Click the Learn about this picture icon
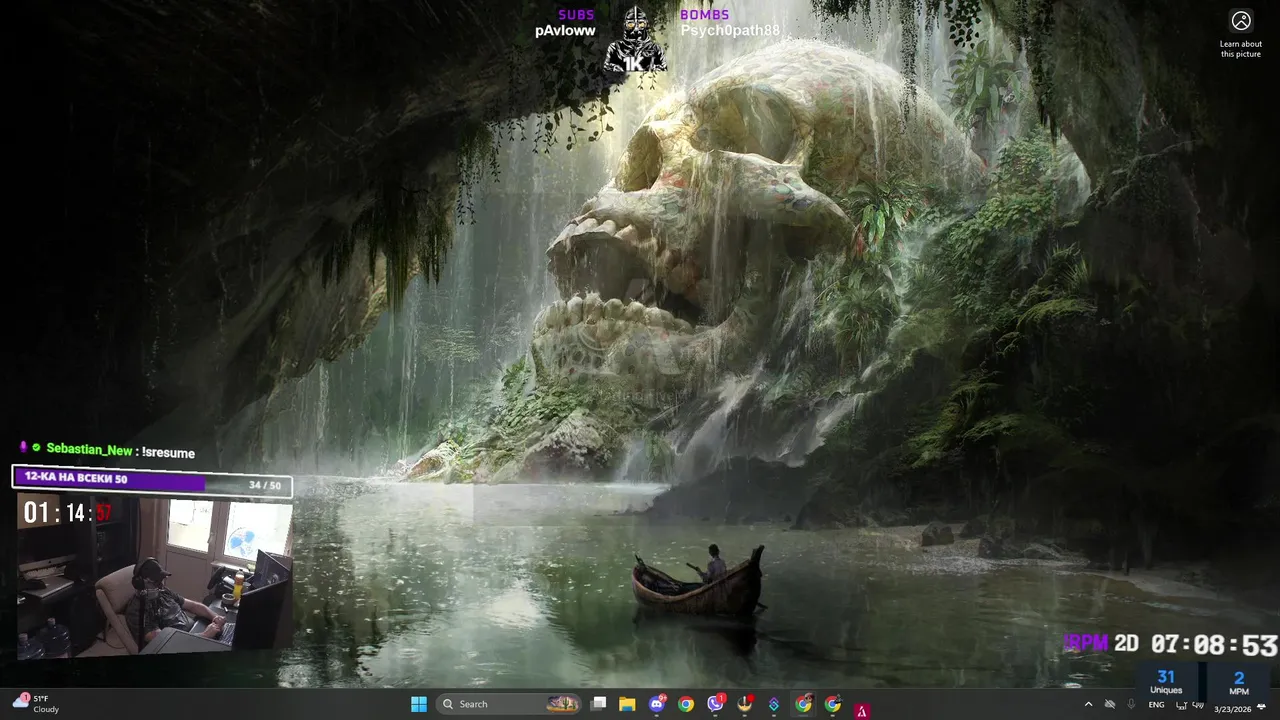The width and height of the screenshot is (1280, 720). click(1241, 21)
